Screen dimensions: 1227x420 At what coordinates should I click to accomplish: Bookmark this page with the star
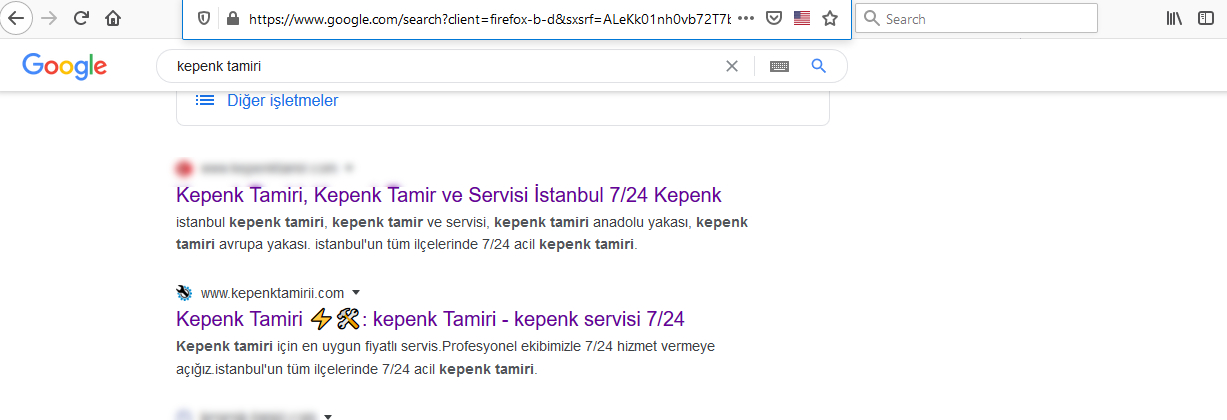829,18
